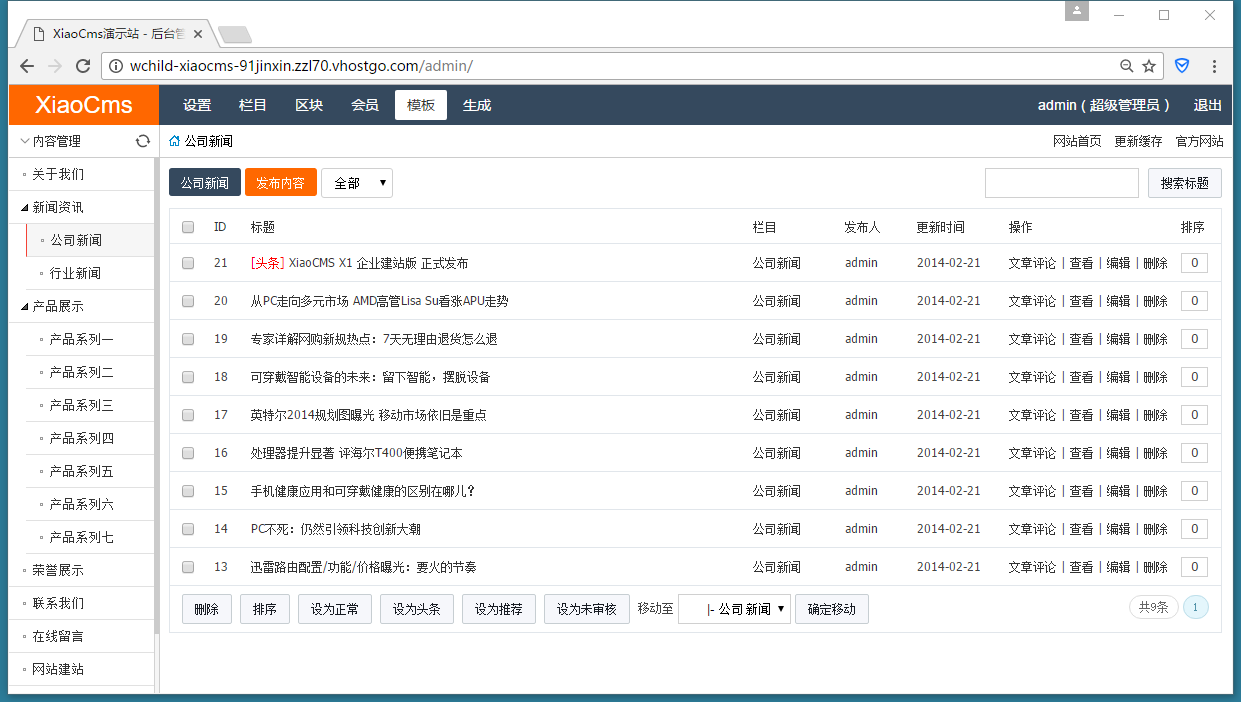Viewport: 1241px width, 702px height.
Task: Click the site info icon in the address bar
Action: 116,66
